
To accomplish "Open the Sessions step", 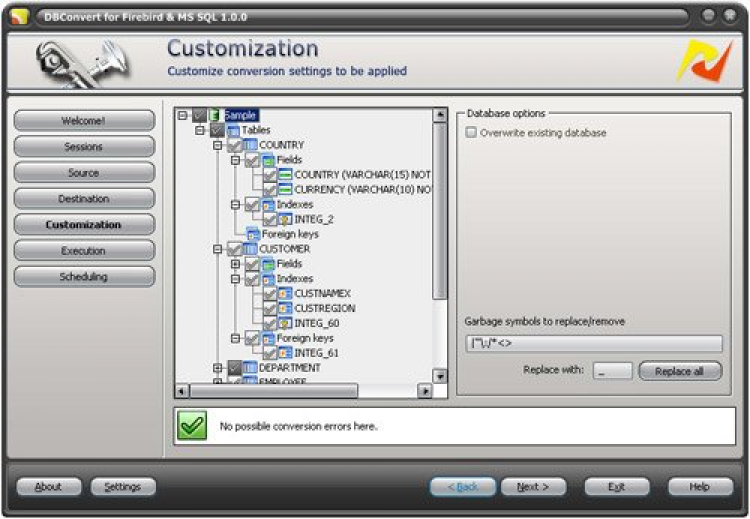I will click(x=84, y=146).
